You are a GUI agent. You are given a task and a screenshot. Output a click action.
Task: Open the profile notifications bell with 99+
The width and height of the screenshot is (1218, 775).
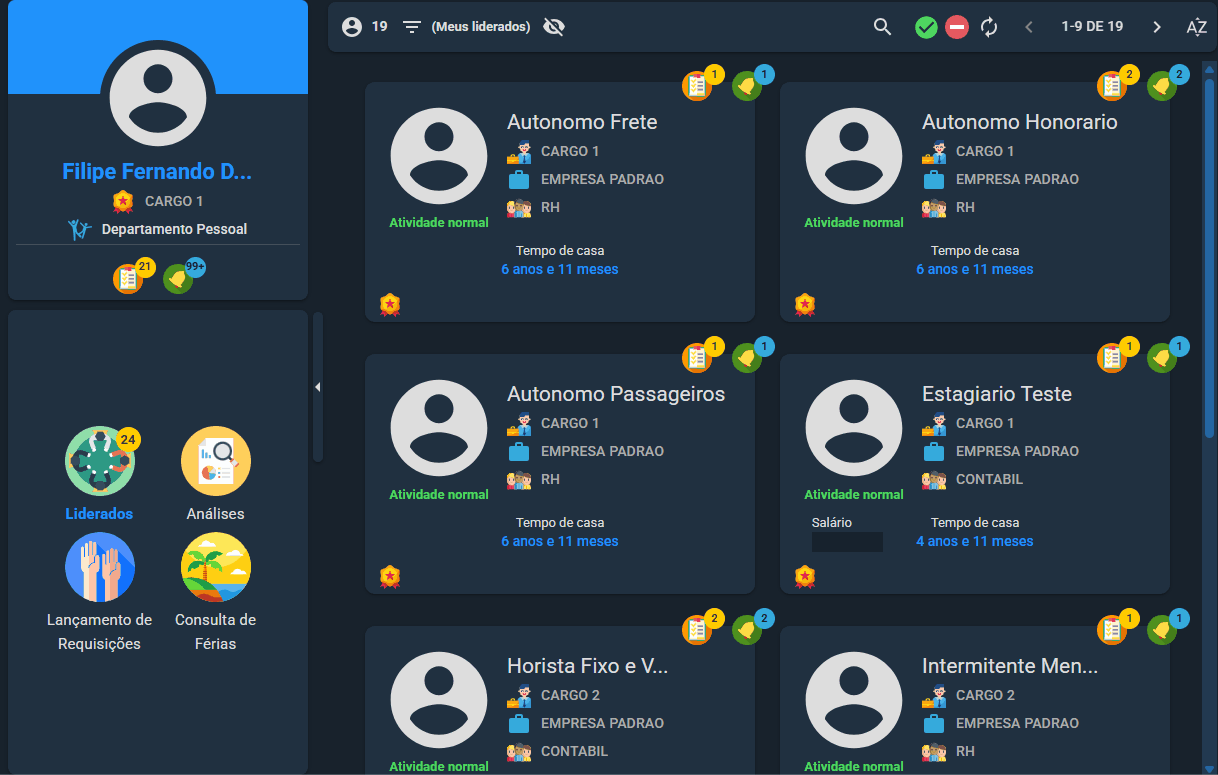(x=178, y=279)
